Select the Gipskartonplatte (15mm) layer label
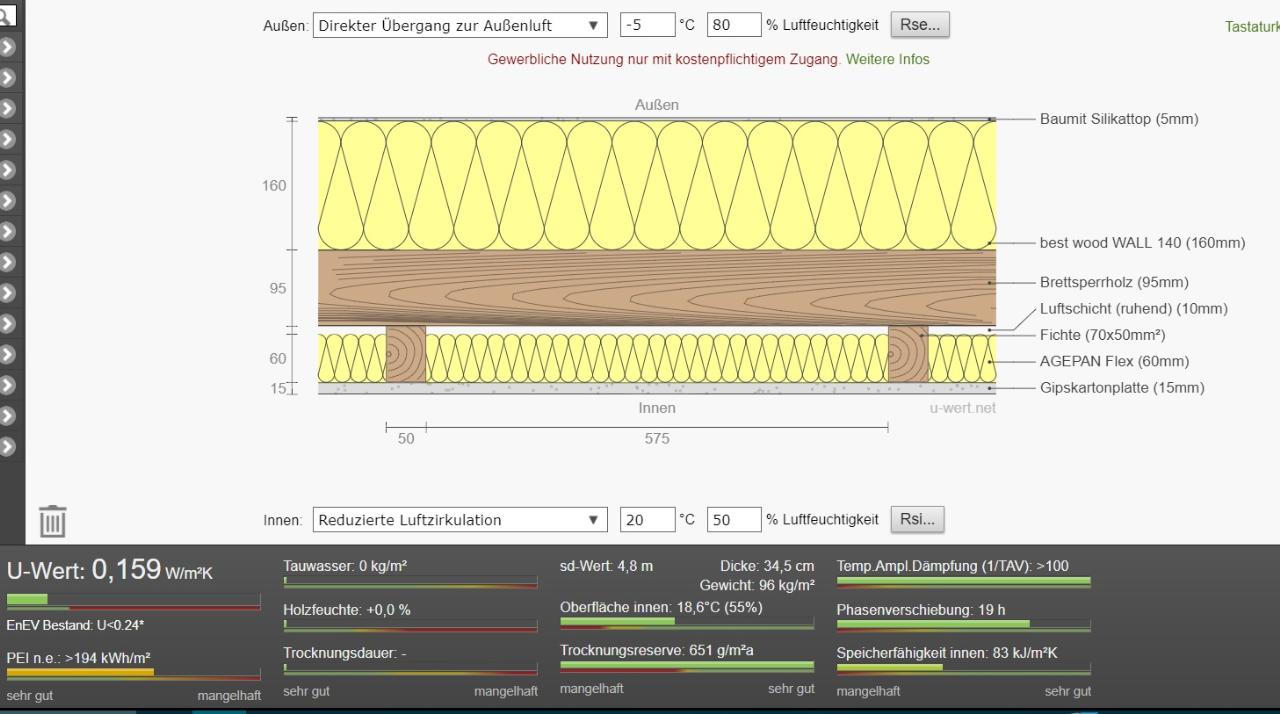The image size is (1280, 714). 1122,388
